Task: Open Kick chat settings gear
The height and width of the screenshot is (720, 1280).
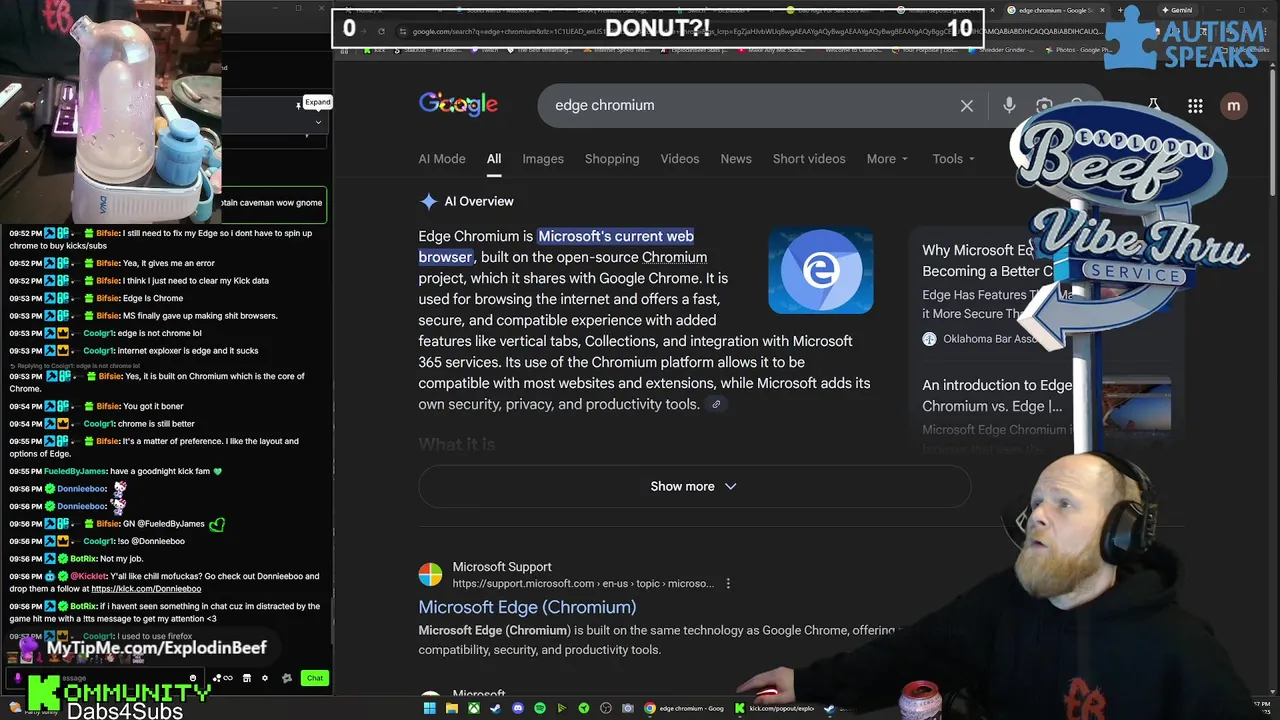Action: 265,678
